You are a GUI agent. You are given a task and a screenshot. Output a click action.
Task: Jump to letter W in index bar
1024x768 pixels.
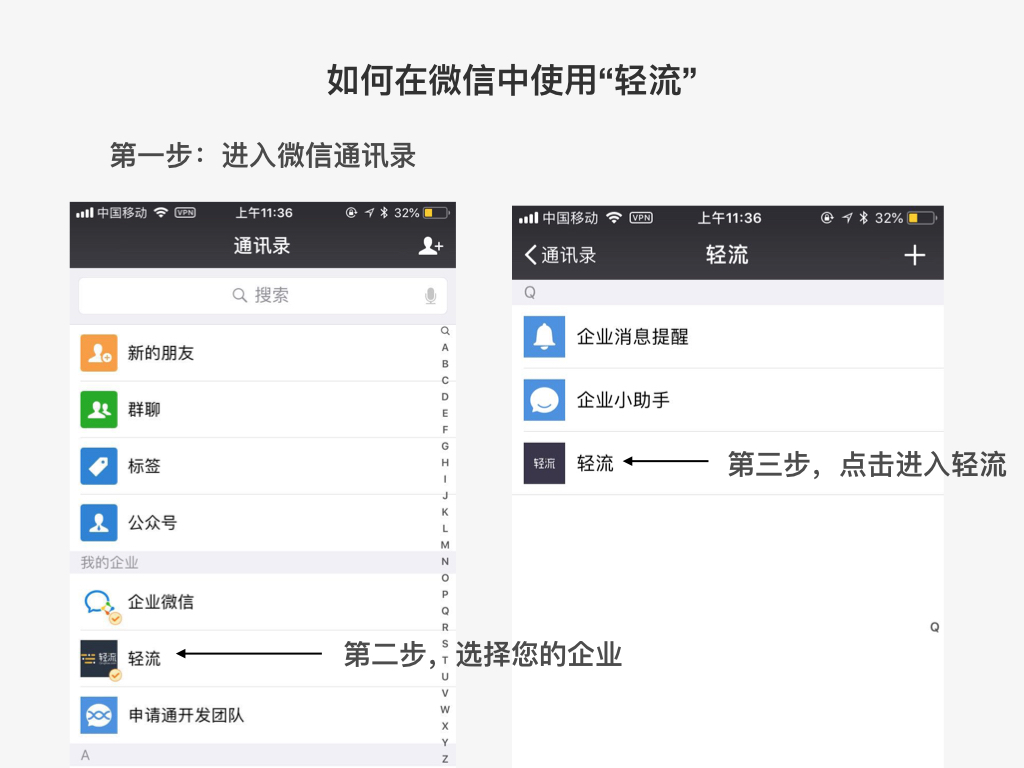[445, 709]
